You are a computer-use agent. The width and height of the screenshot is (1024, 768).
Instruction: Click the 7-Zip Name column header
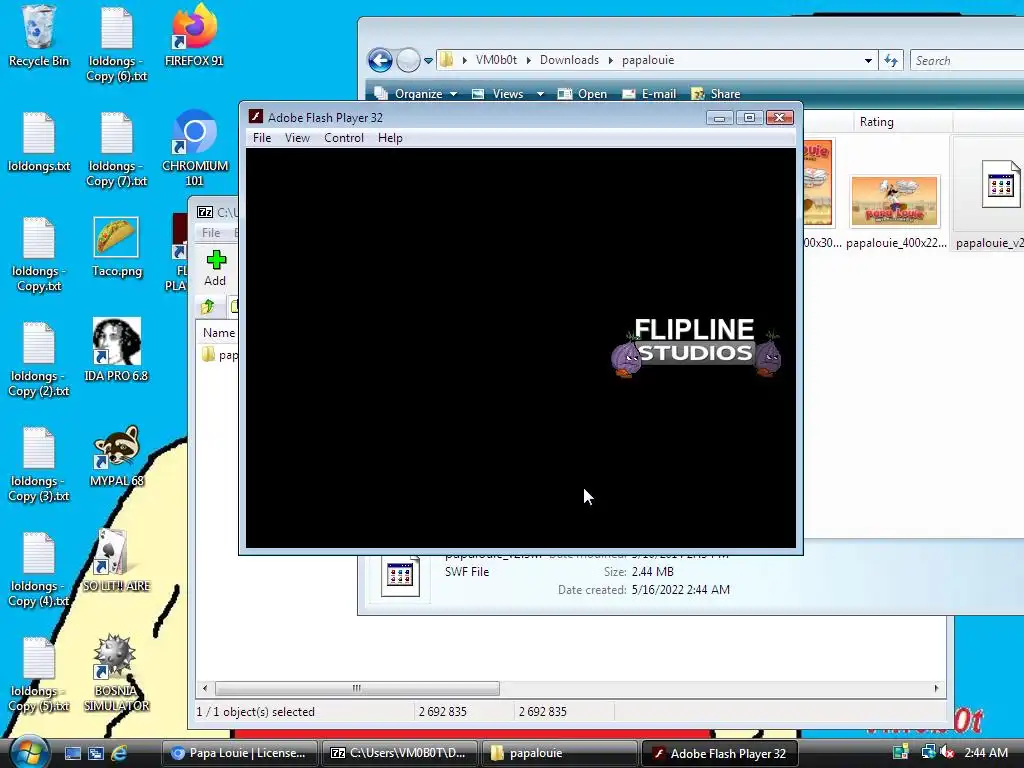(218, 332)
